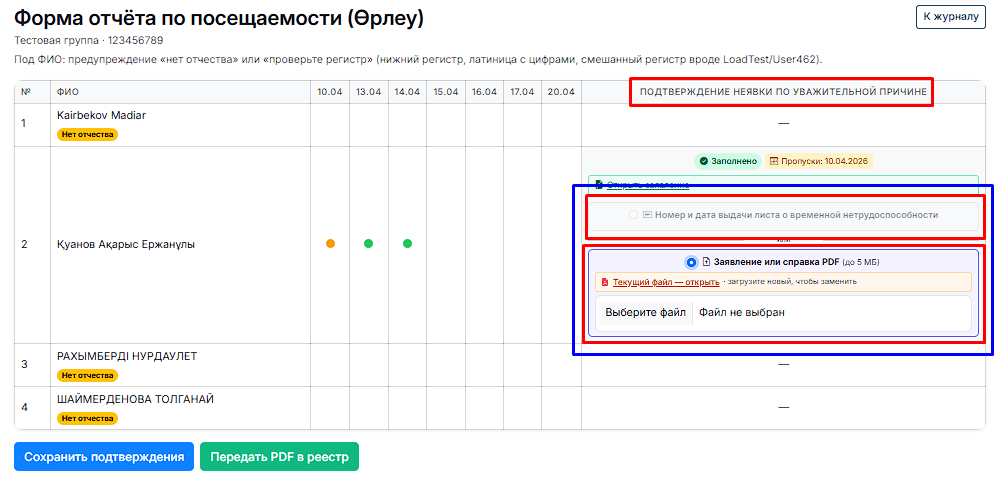Click the Выберите файл button
The image size is (1003, 485).
[645, 313]
